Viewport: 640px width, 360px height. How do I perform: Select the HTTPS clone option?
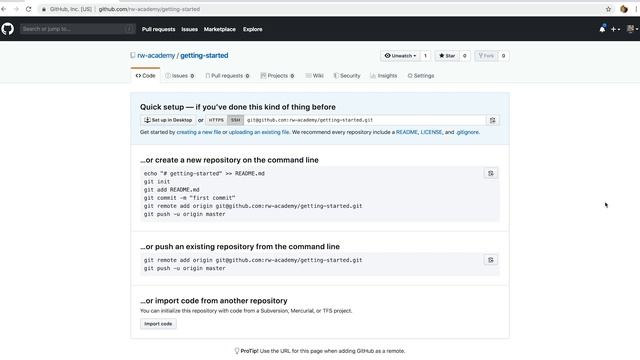tap(216, 120)
